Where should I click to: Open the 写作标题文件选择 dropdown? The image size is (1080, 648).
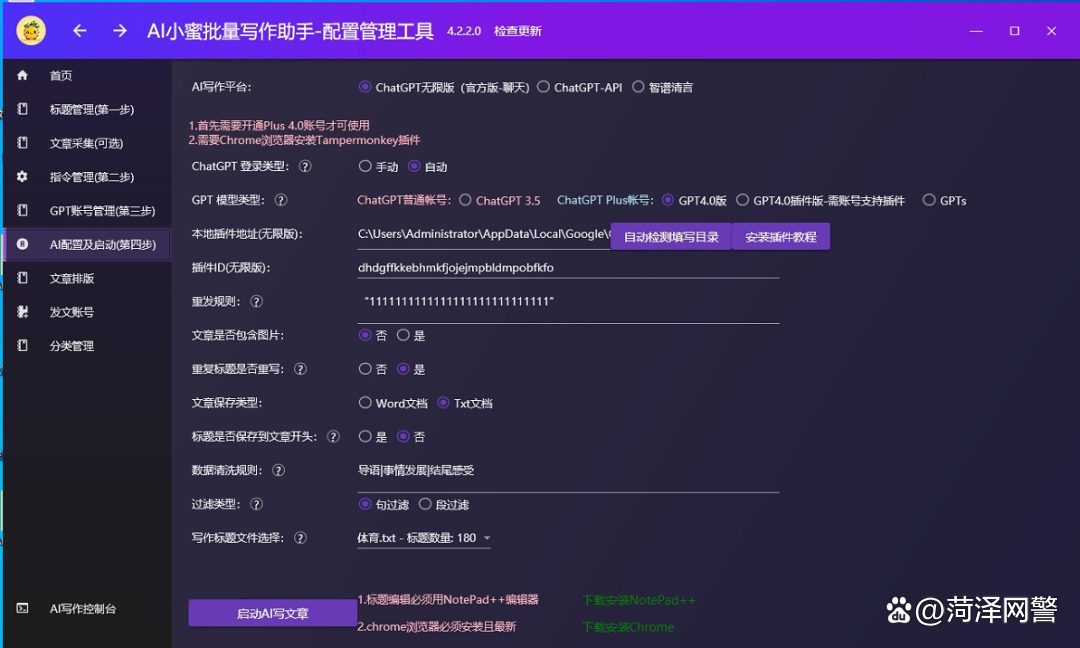click(424, 538)
